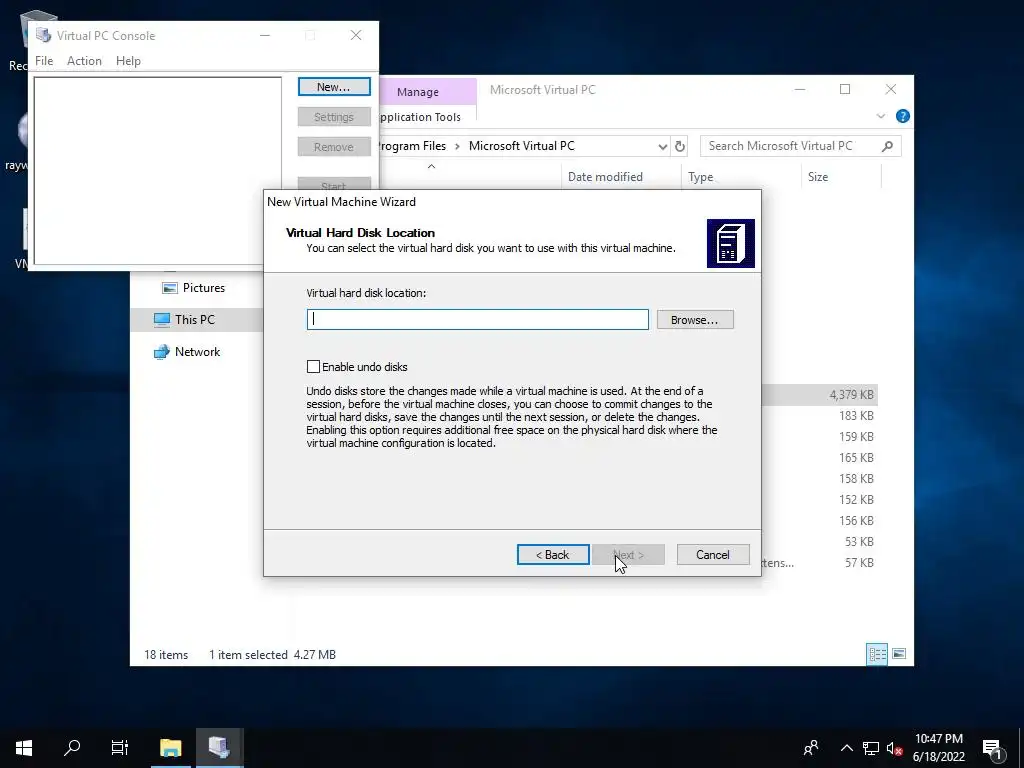Select the 183 KB file size cell
The width and height of the screenshot is (1024, 768).
(x=856, y=416)
